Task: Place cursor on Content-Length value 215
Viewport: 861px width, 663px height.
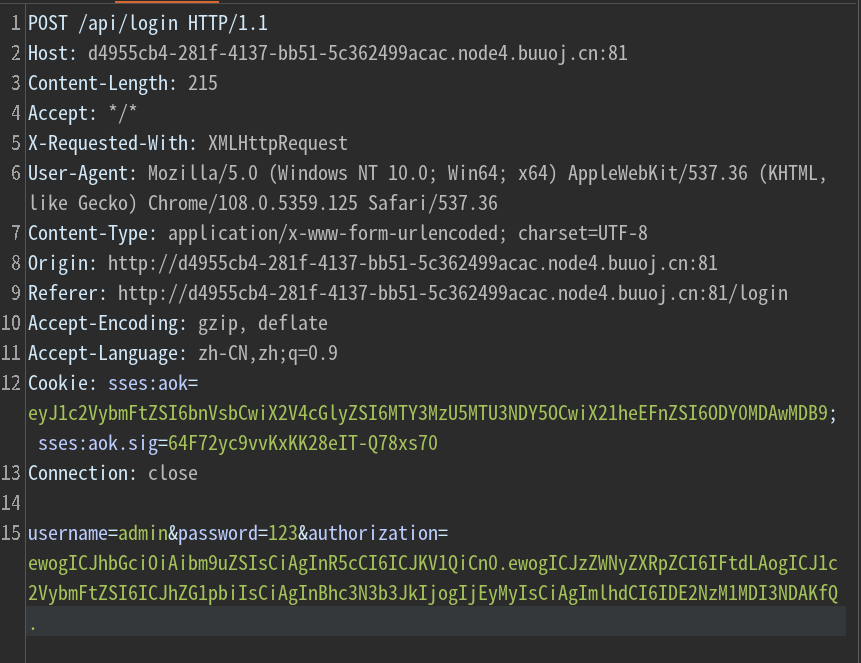Action: (202, 83)
